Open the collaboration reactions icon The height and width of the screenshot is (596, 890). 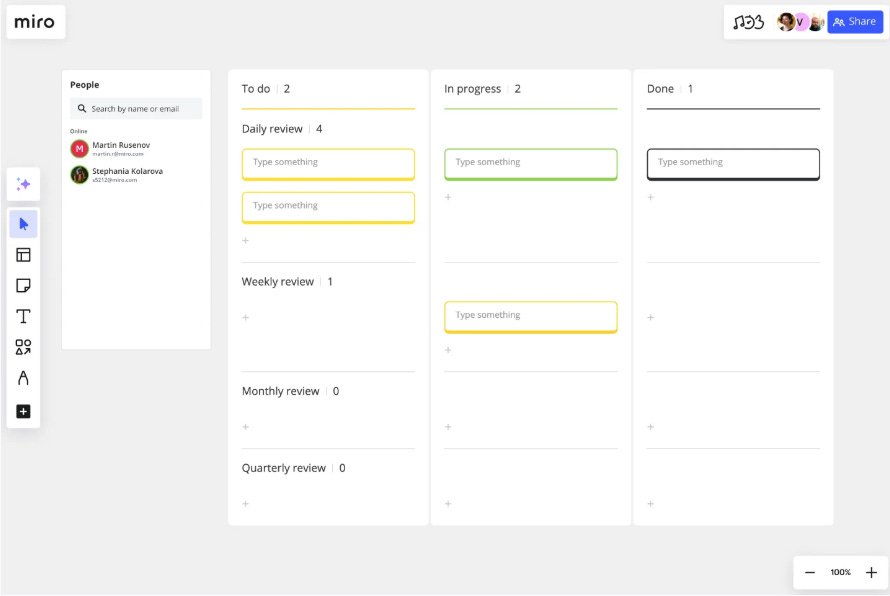click(749, 22)
